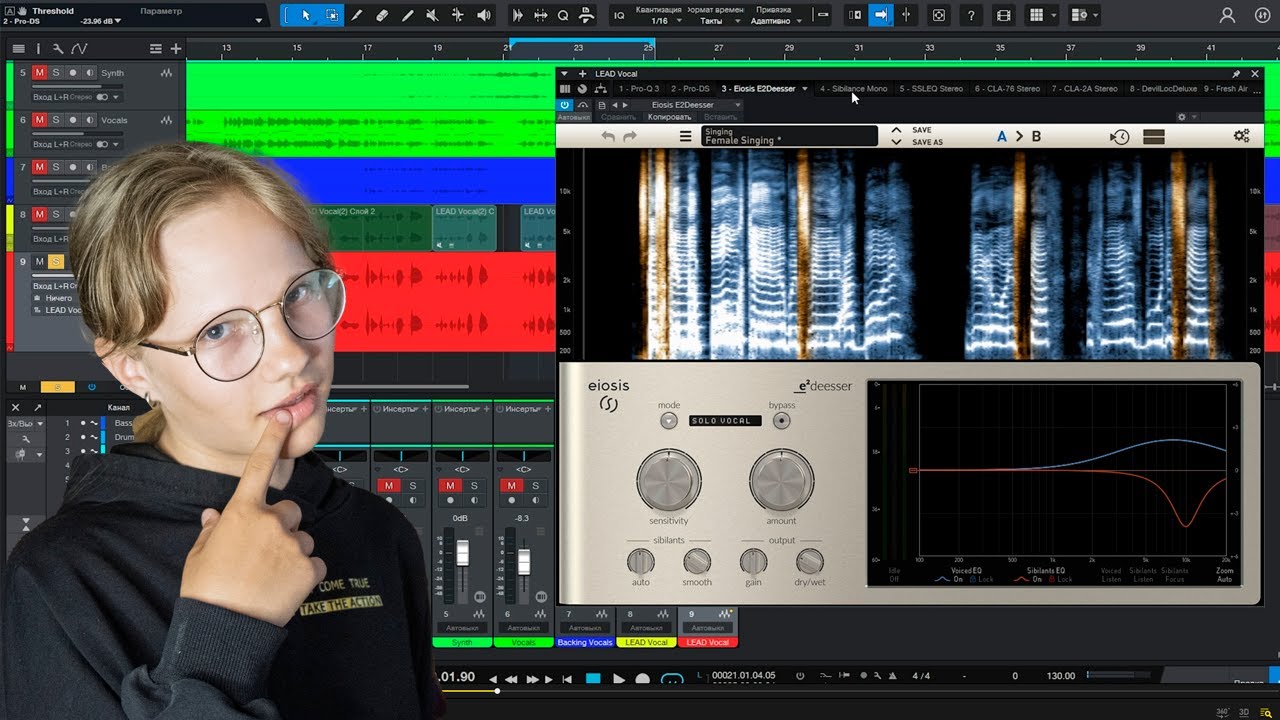This screenshot has width=1280, height=720.
Task: Mute the Vocals channel in the mixer
Action: (x=512, y=486)
